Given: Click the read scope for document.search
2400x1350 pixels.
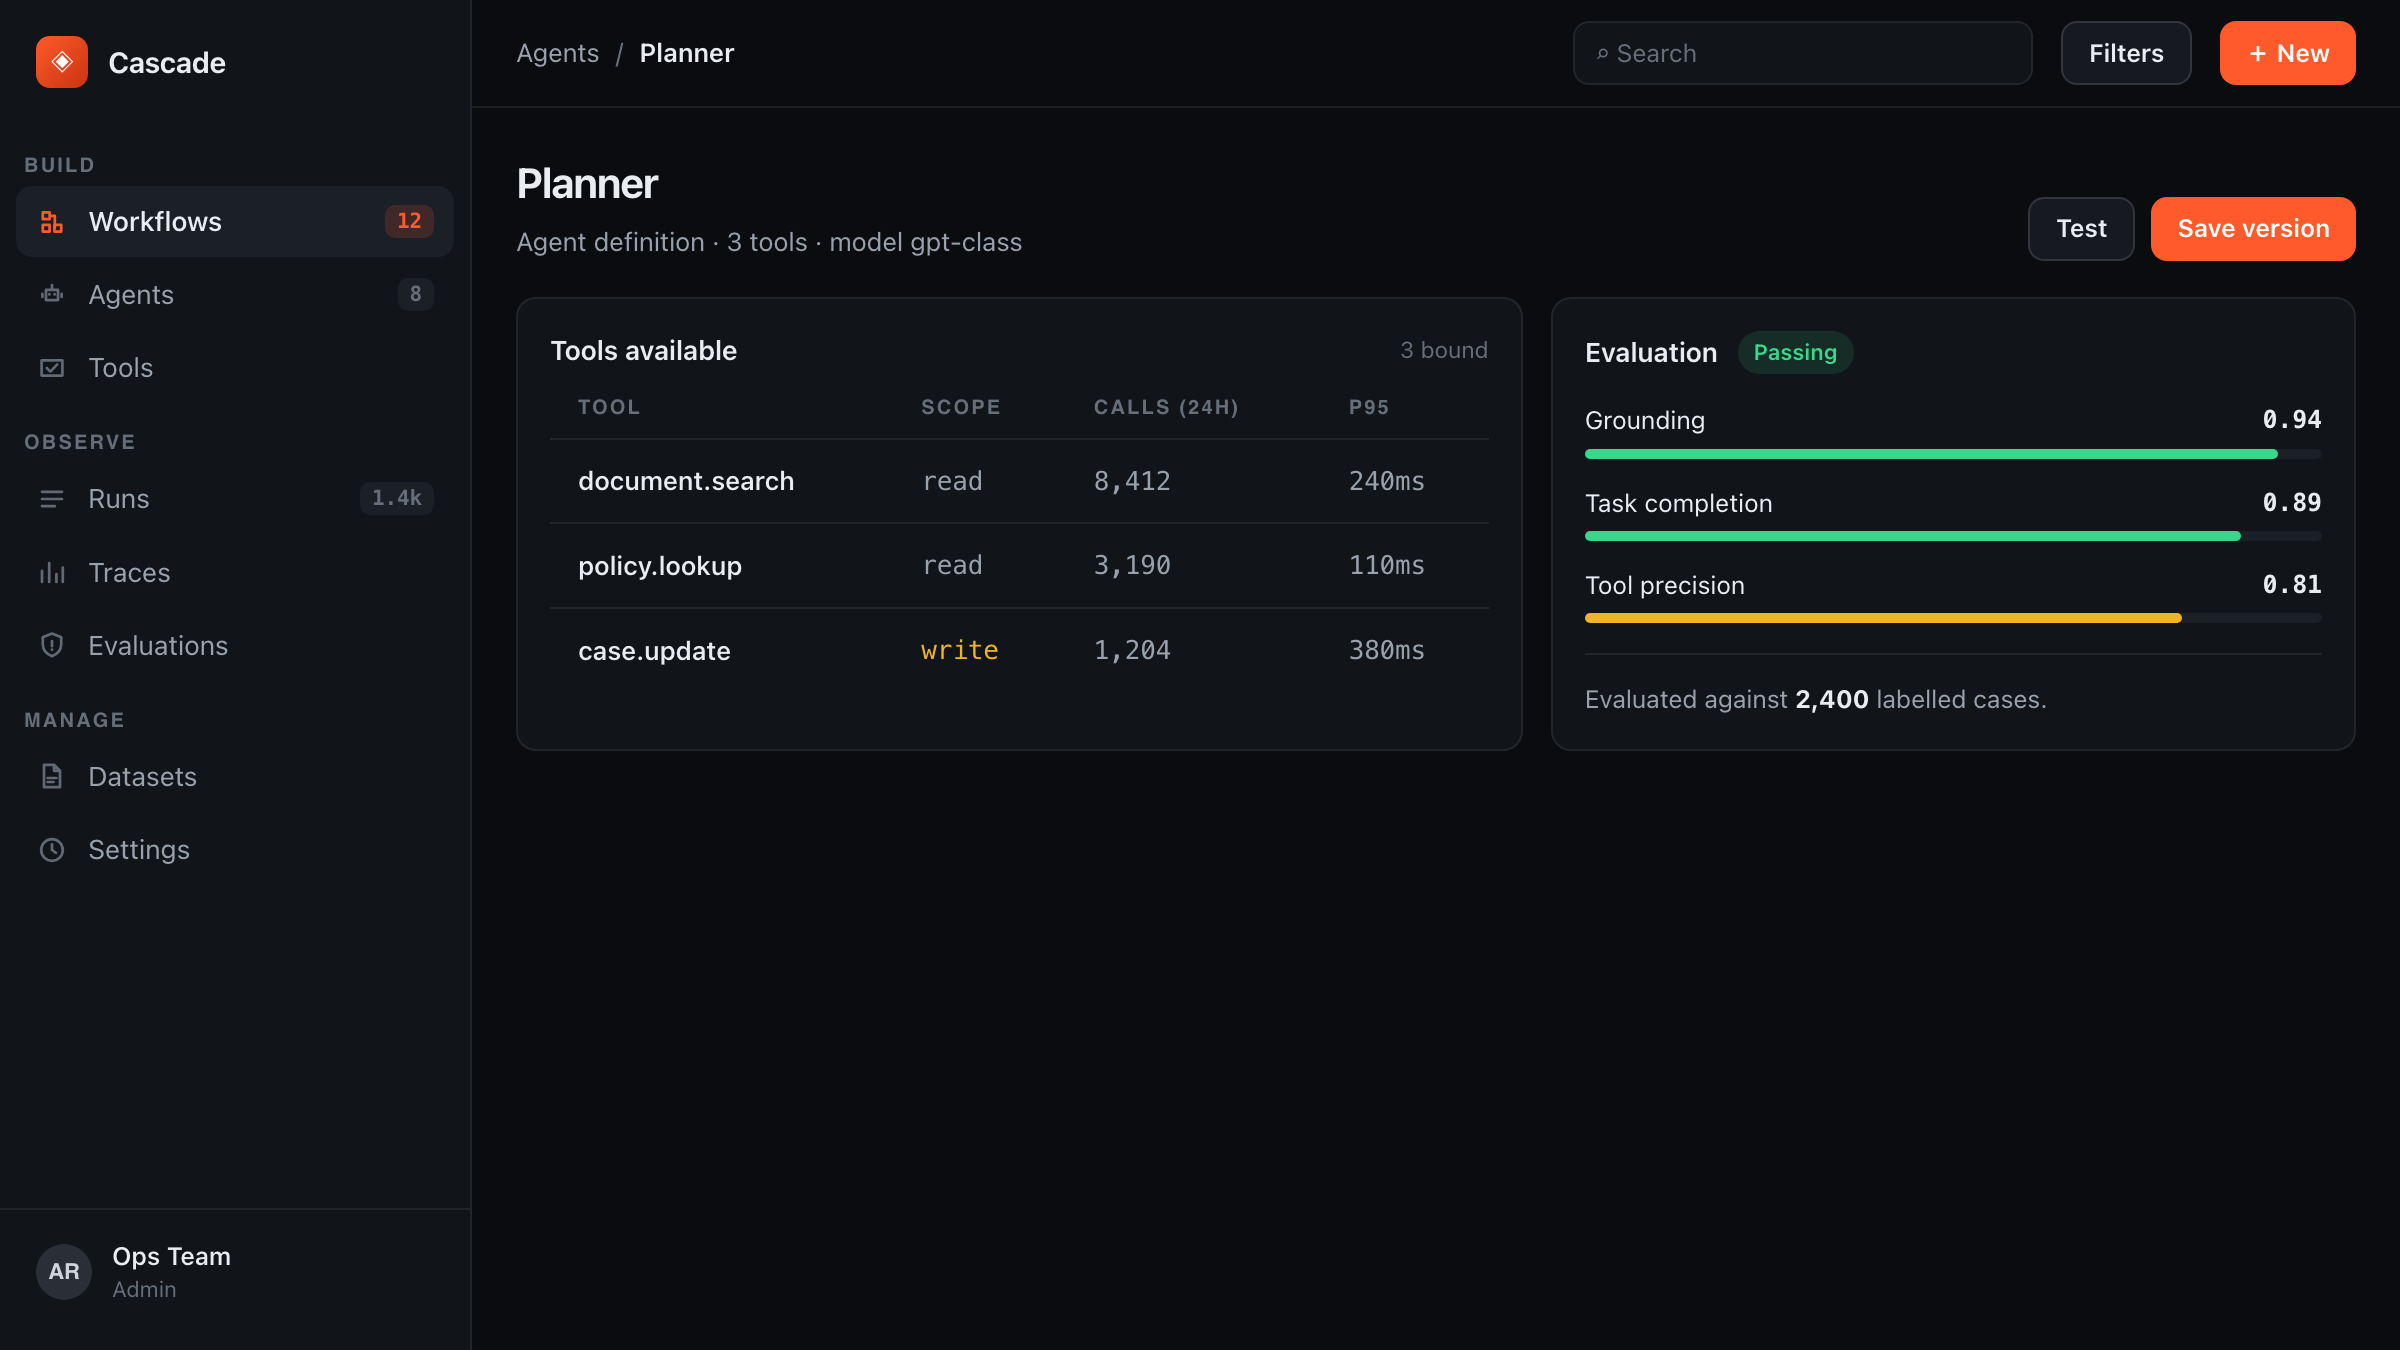Looking at the screenshot, I should point(952,481).
